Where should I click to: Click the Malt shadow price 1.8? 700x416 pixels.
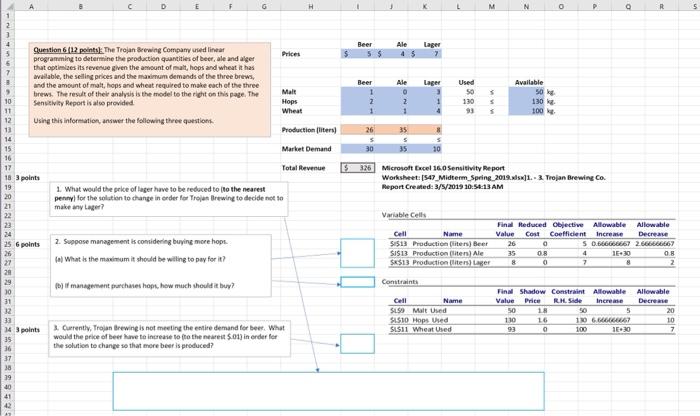coord(542,310)
